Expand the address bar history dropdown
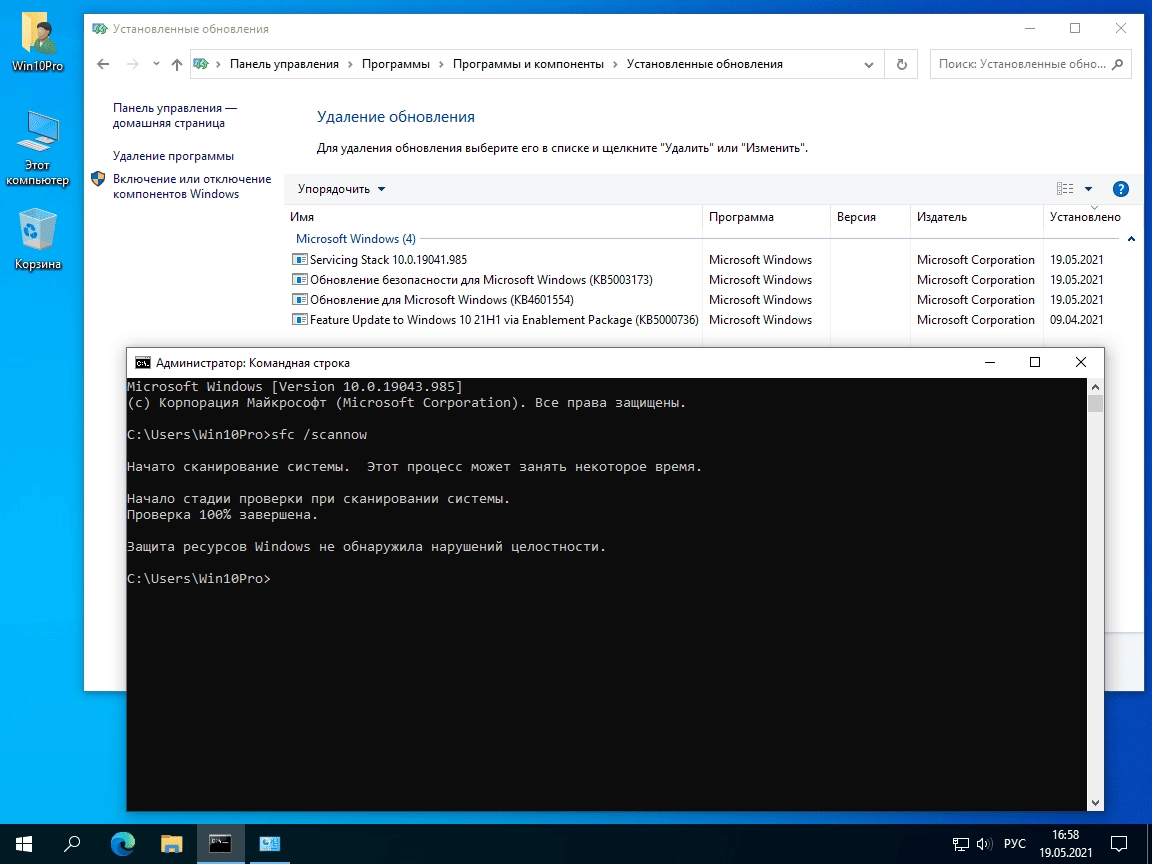This screenshot has width=1152, height=864. [x=868, y=64]
